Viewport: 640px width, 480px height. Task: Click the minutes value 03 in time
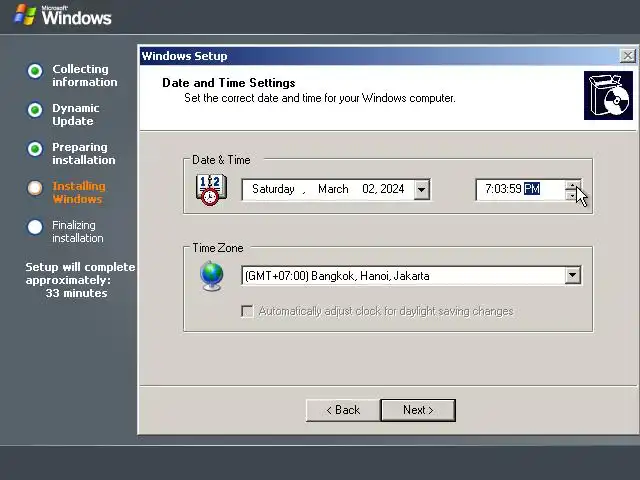click(500, 189)
